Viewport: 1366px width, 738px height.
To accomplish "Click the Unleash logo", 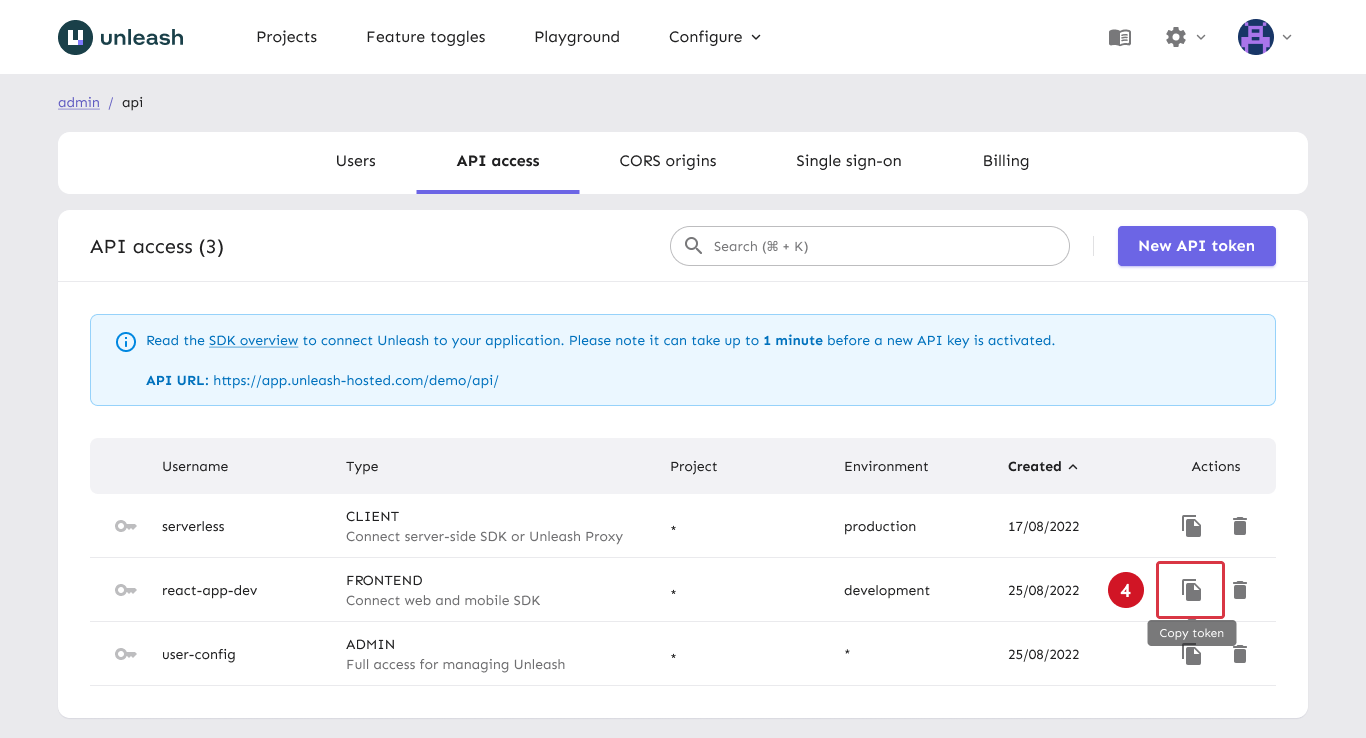I will (x=121, y=37).
